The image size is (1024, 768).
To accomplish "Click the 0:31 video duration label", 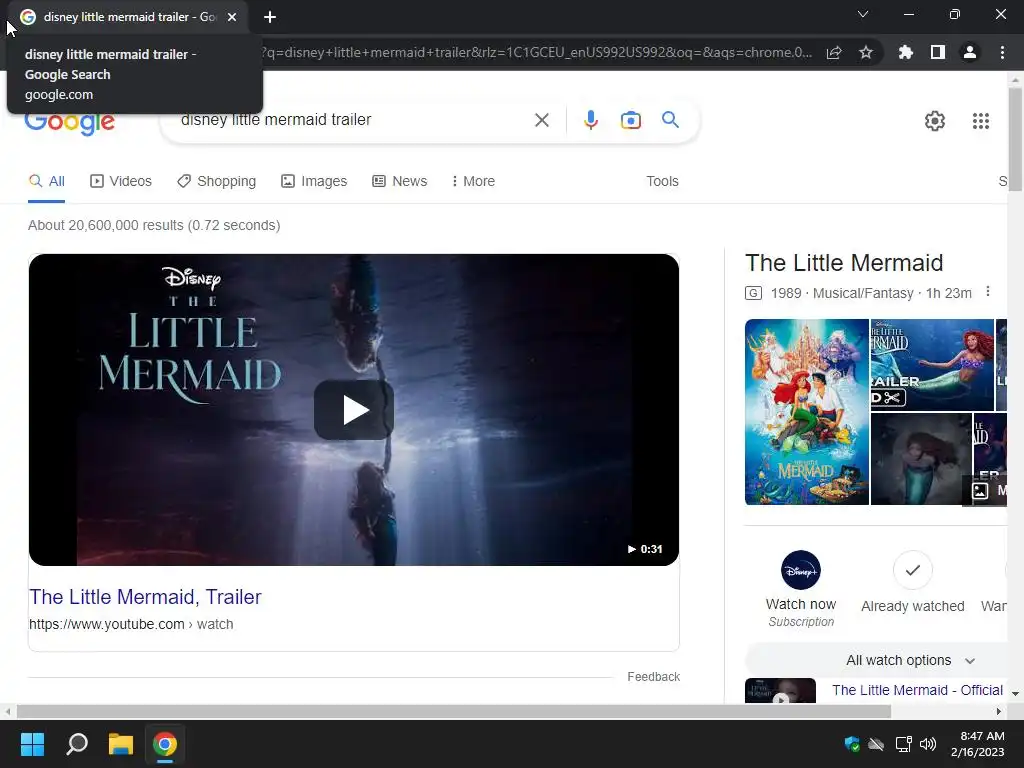I will [x=645, y=549].
